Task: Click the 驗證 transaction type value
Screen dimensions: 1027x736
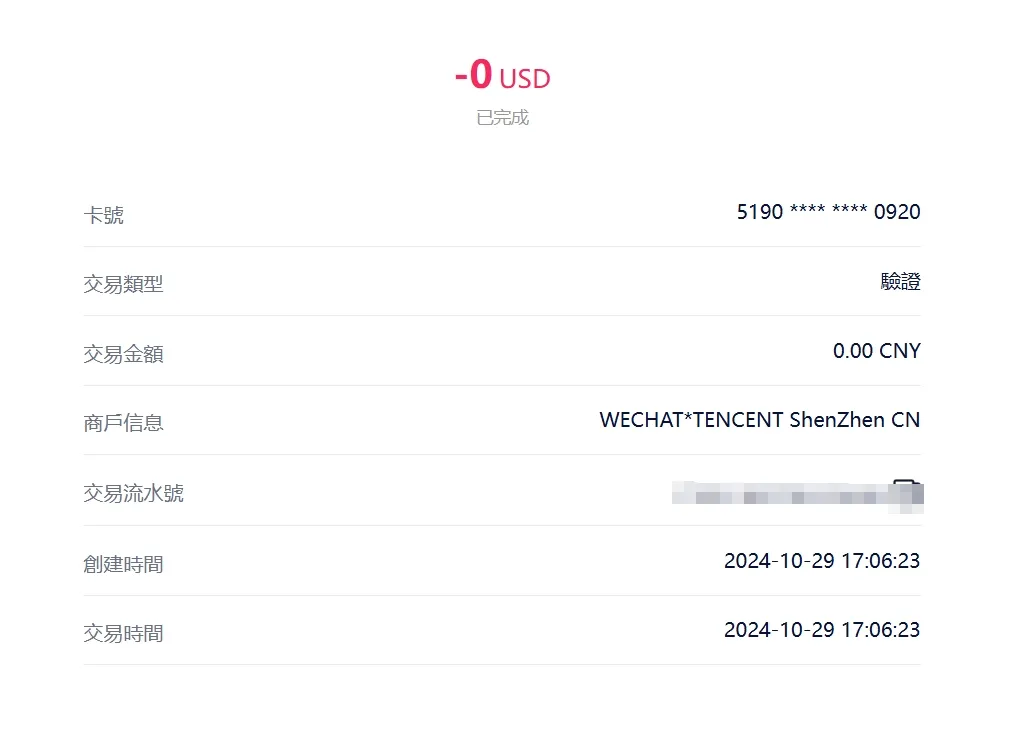Action: 900,282
